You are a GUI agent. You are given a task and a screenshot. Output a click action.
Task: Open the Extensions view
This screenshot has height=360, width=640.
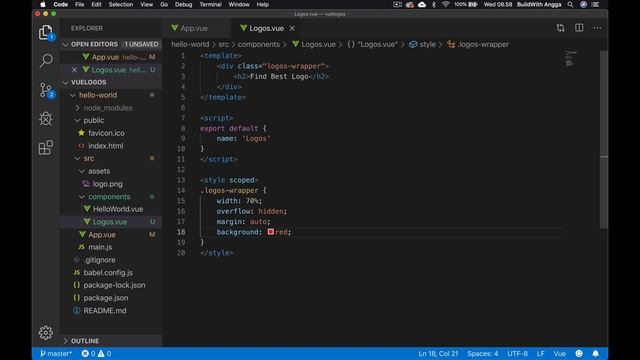click(46, 148)
